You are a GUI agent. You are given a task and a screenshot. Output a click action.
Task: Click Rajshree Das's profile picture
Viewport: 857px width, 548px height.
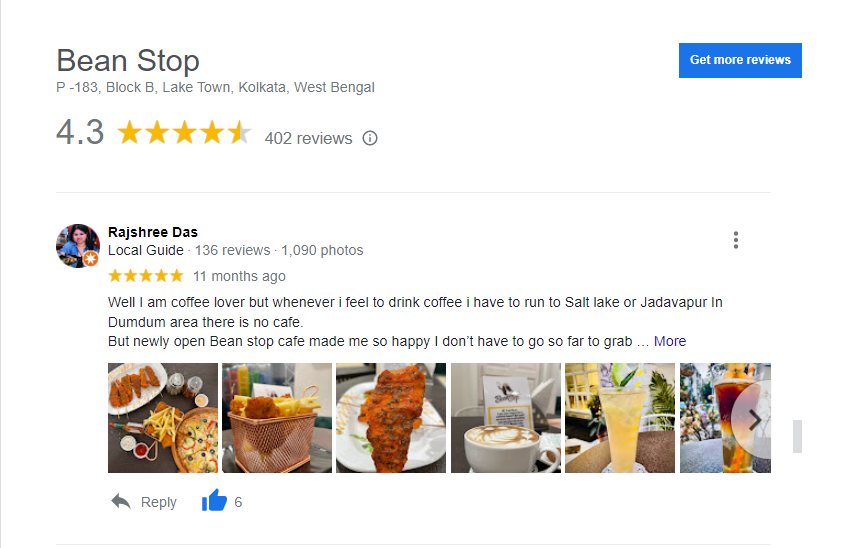[x=78, y=246]
